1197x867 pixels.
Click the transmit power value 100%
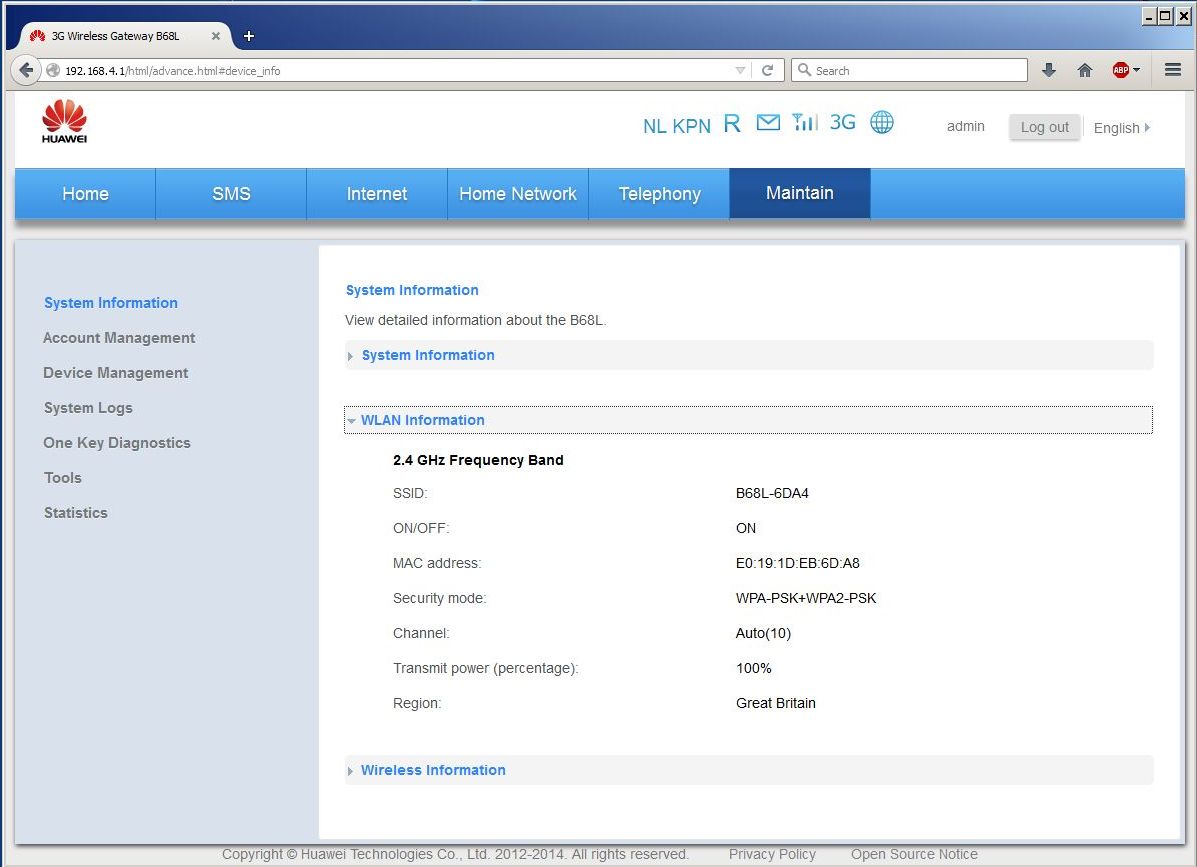point(753,669)
